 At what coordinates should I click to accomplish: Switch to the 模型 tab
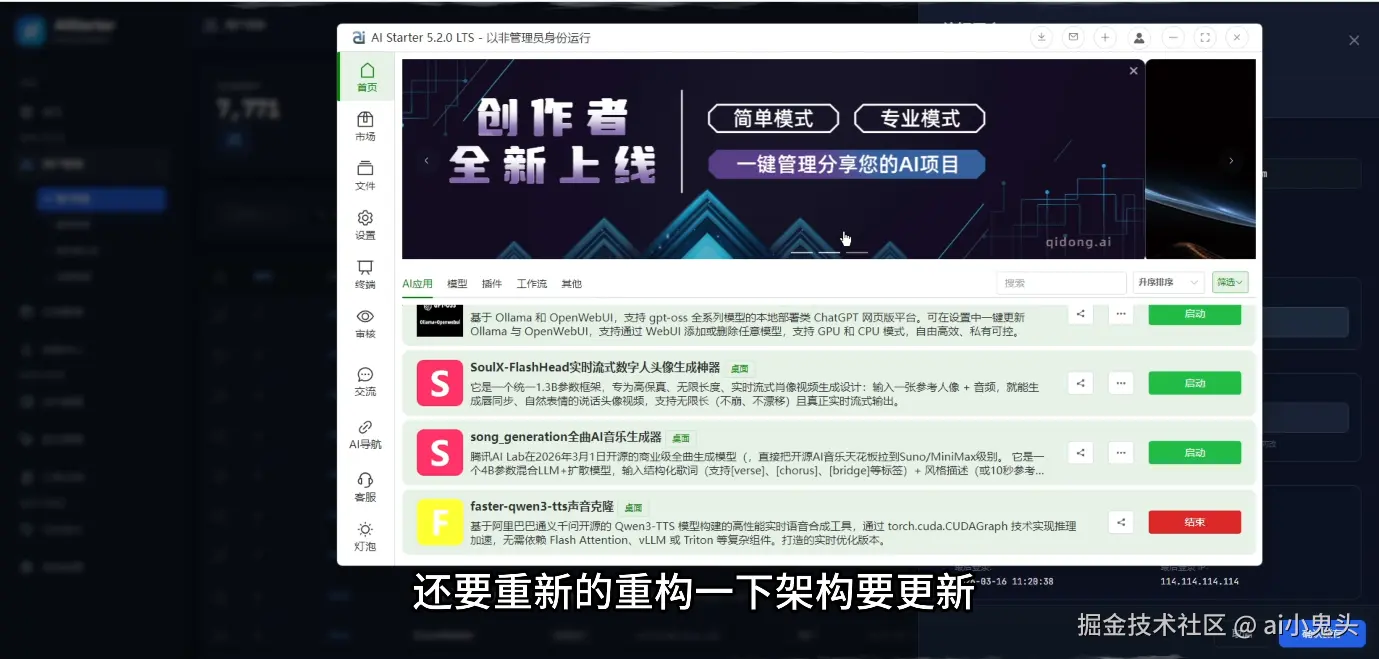click(457, 284)
